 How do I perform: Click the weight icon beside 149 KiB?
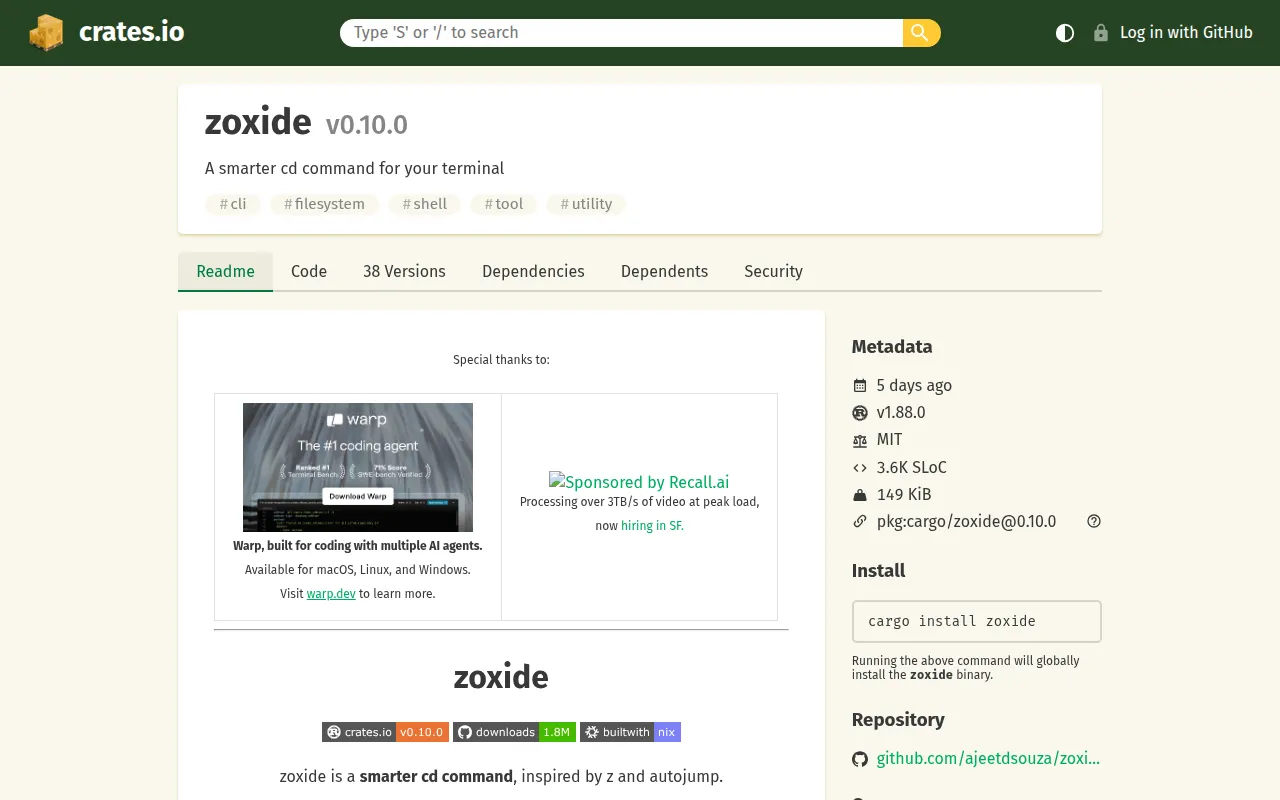(x=860, y=494)
